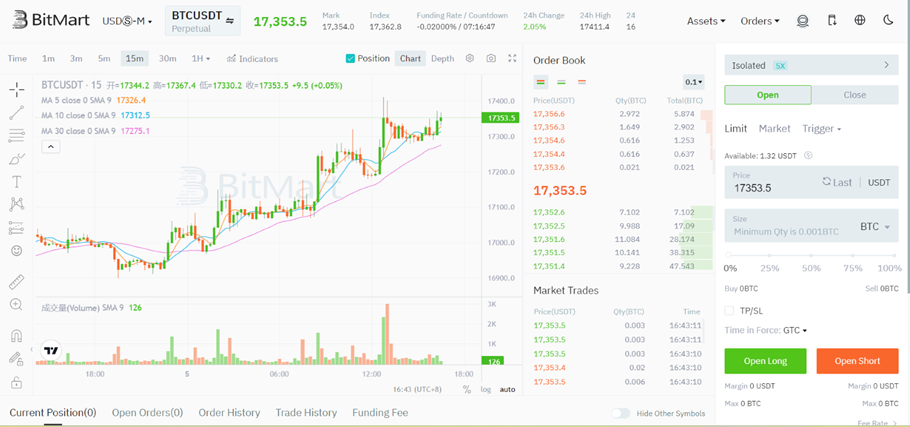This screenshot has height=427, width=910.
Task: Take a chart snapshot with camera icon
Action: pyautogui.click(x=491, y=58)
